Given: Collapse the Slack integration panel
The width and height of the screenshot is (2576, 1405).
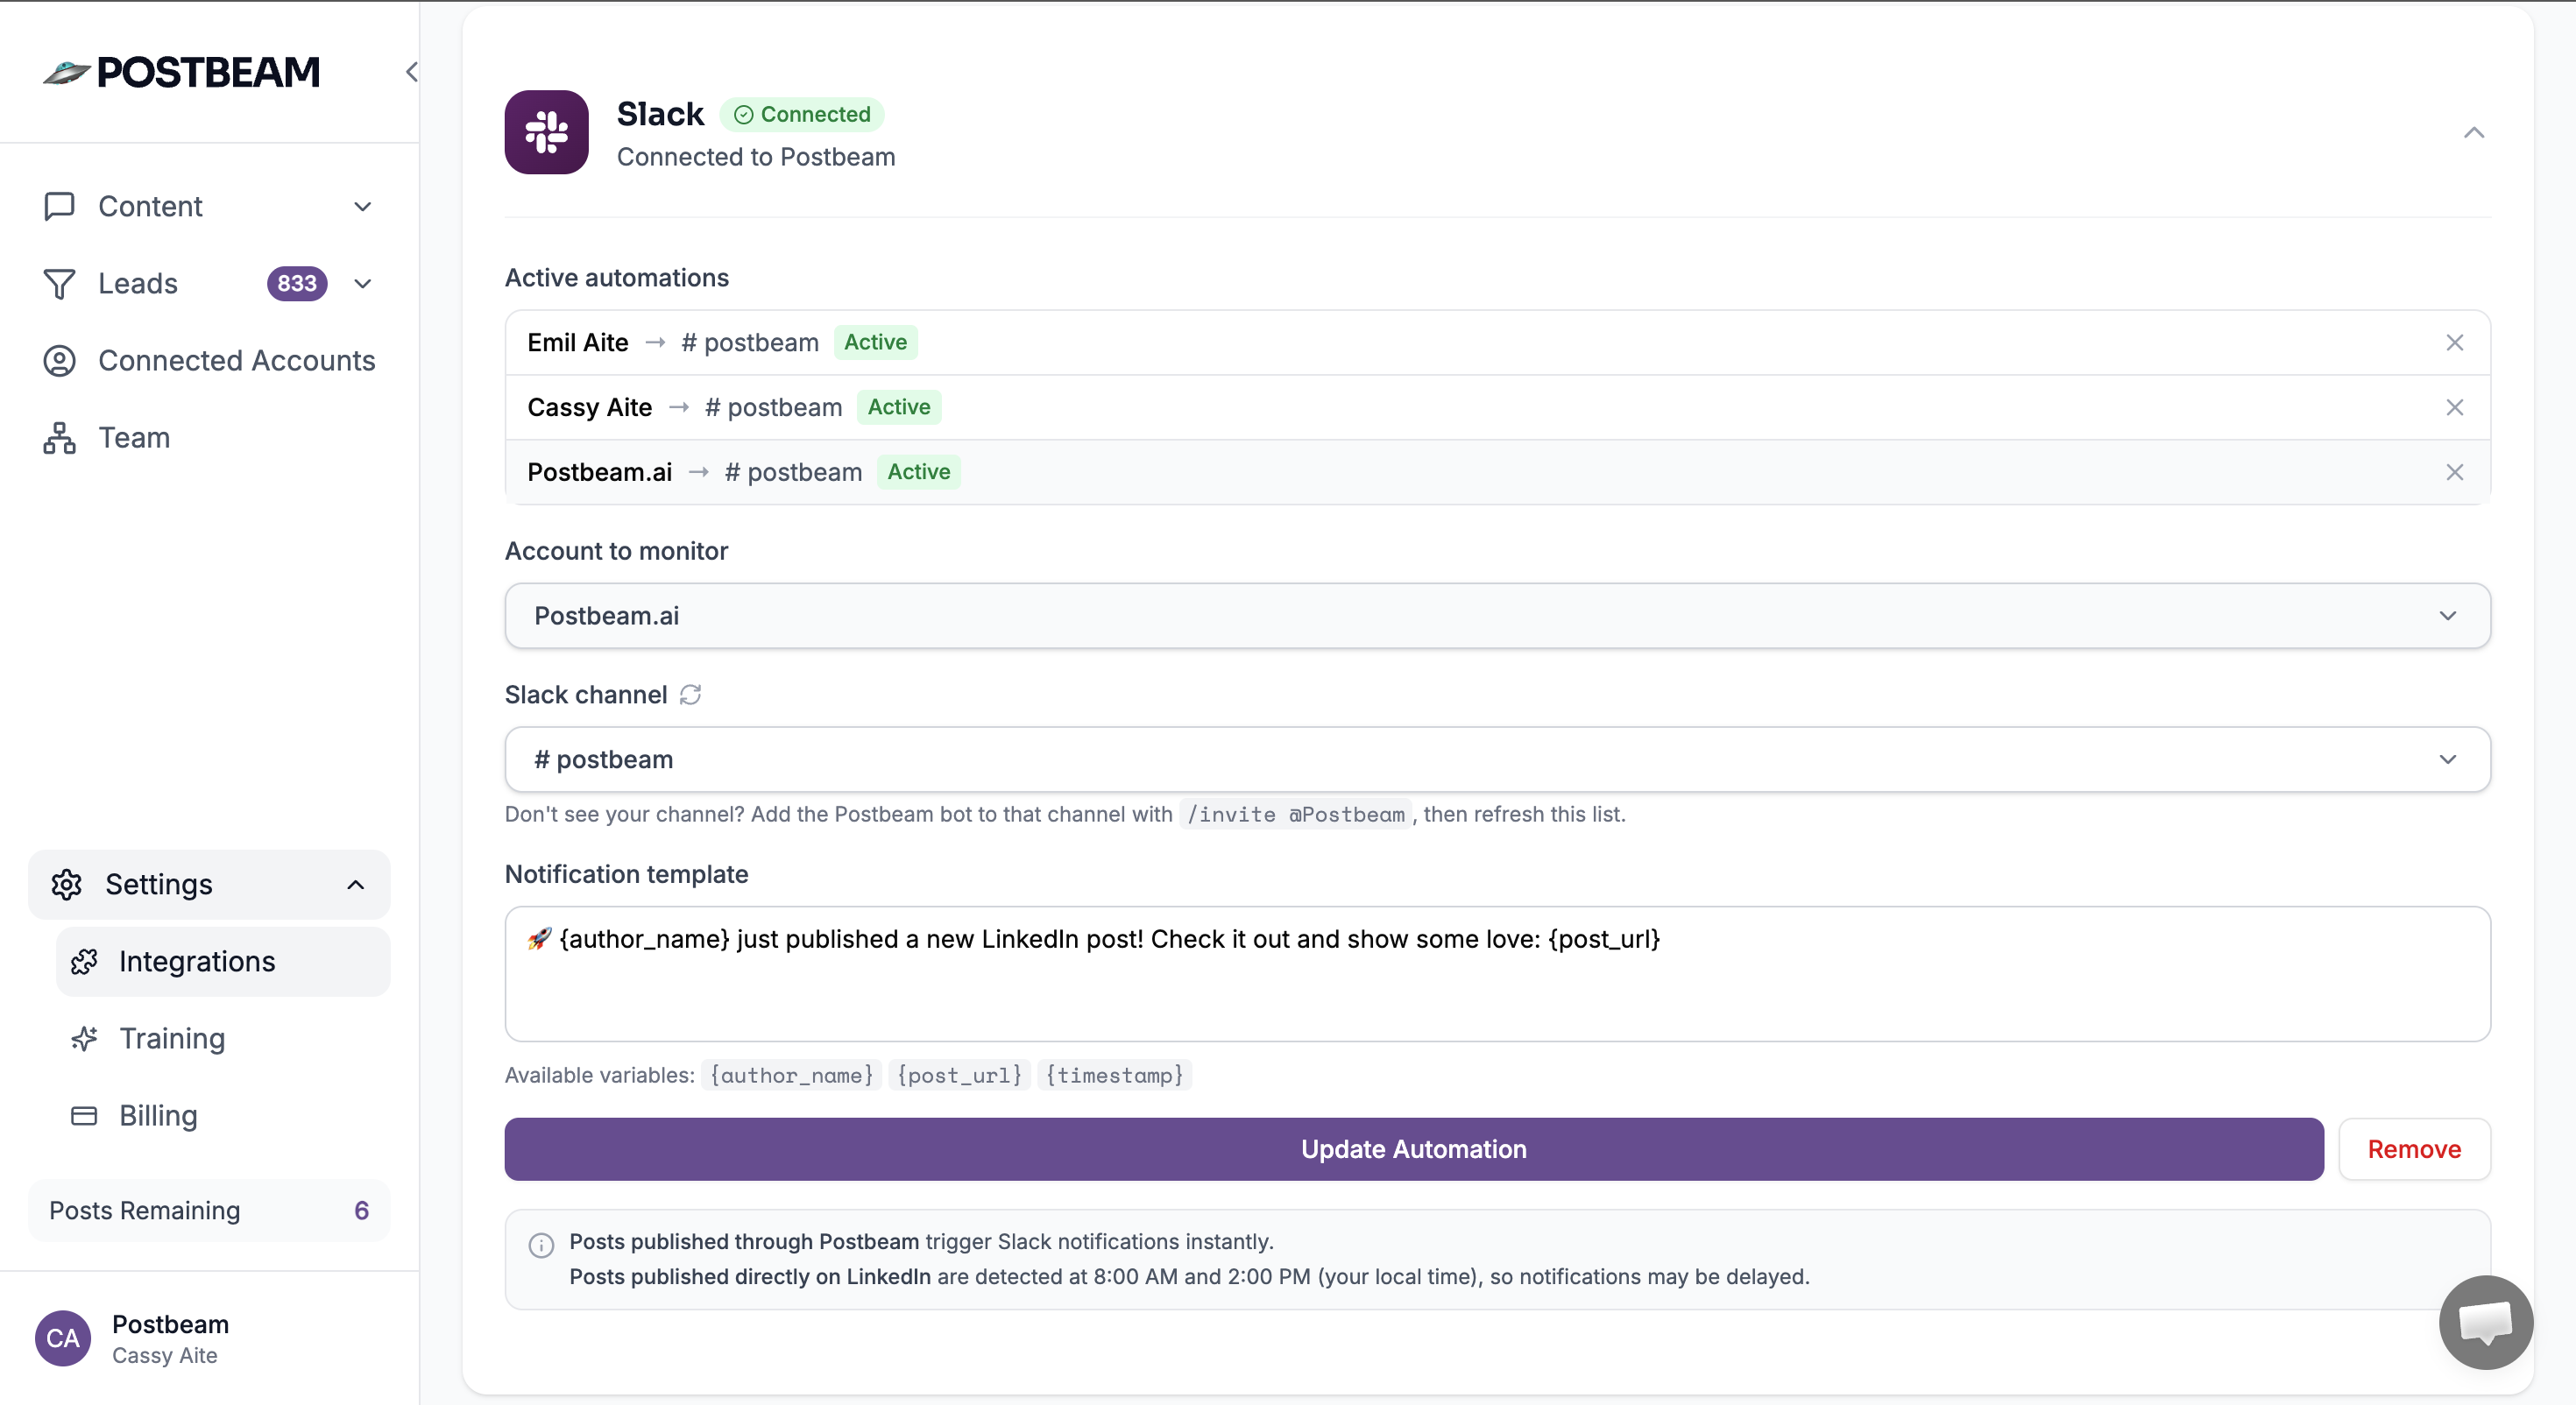Looking at the screenshot, I should click(2474, 133).
